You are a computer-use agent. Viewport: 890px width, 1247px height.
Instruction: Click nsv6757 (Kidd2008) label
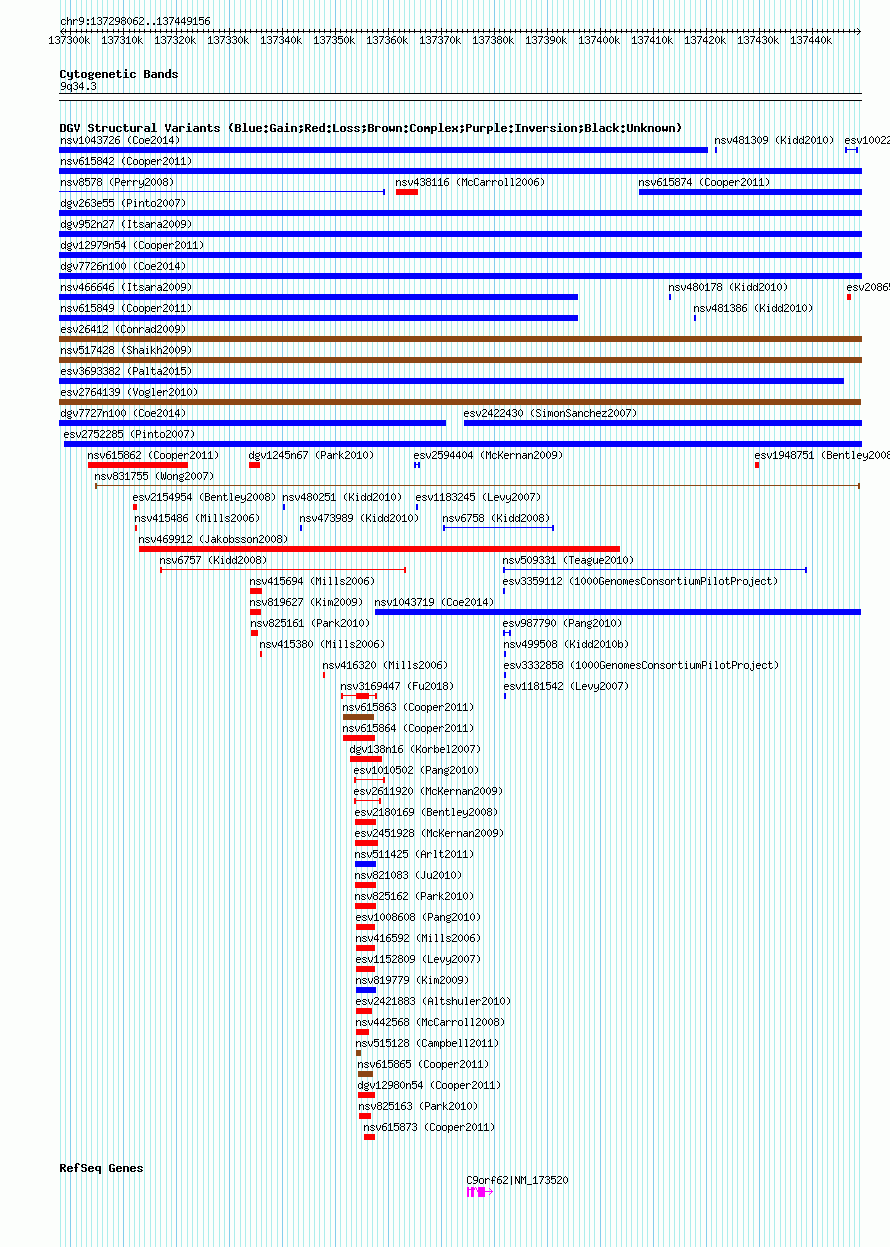(x=213, y=560)
